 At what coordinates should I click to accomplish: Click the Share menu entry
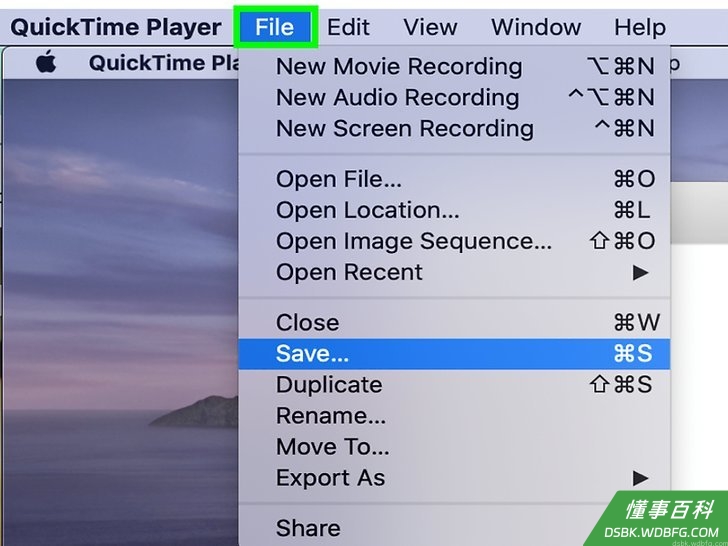point(454,528)
